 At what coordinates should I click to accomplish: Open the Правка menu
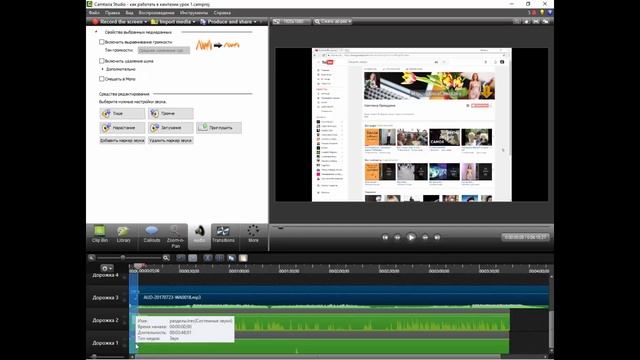[x=113, y=13]
